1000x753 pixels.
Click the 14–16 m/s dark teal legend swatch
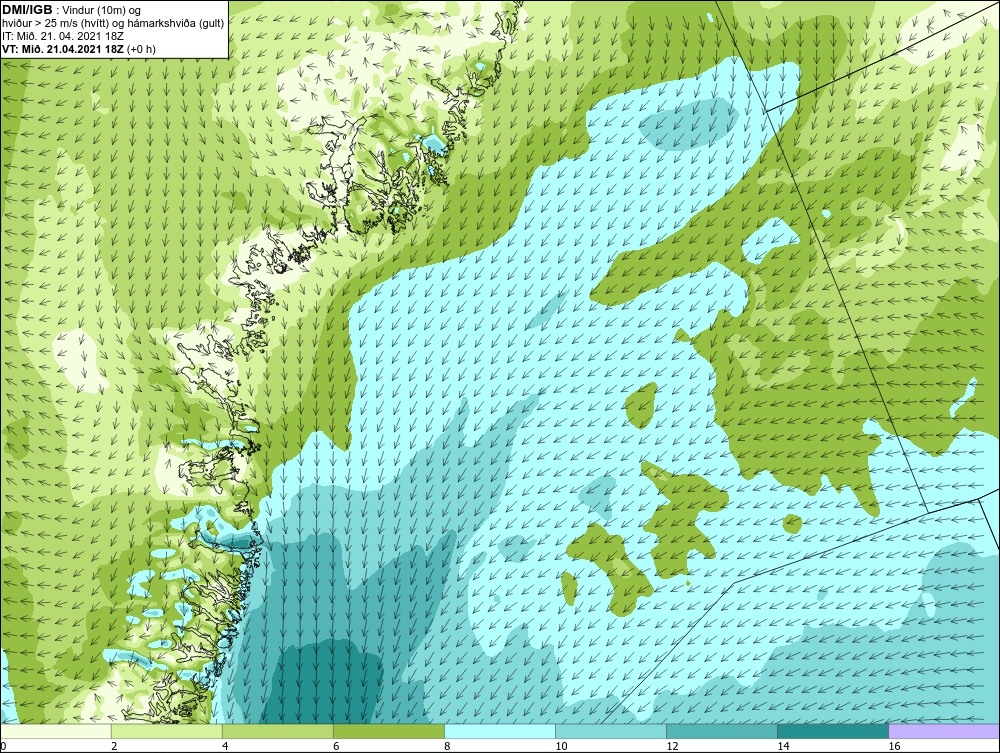tap(833, 732)
